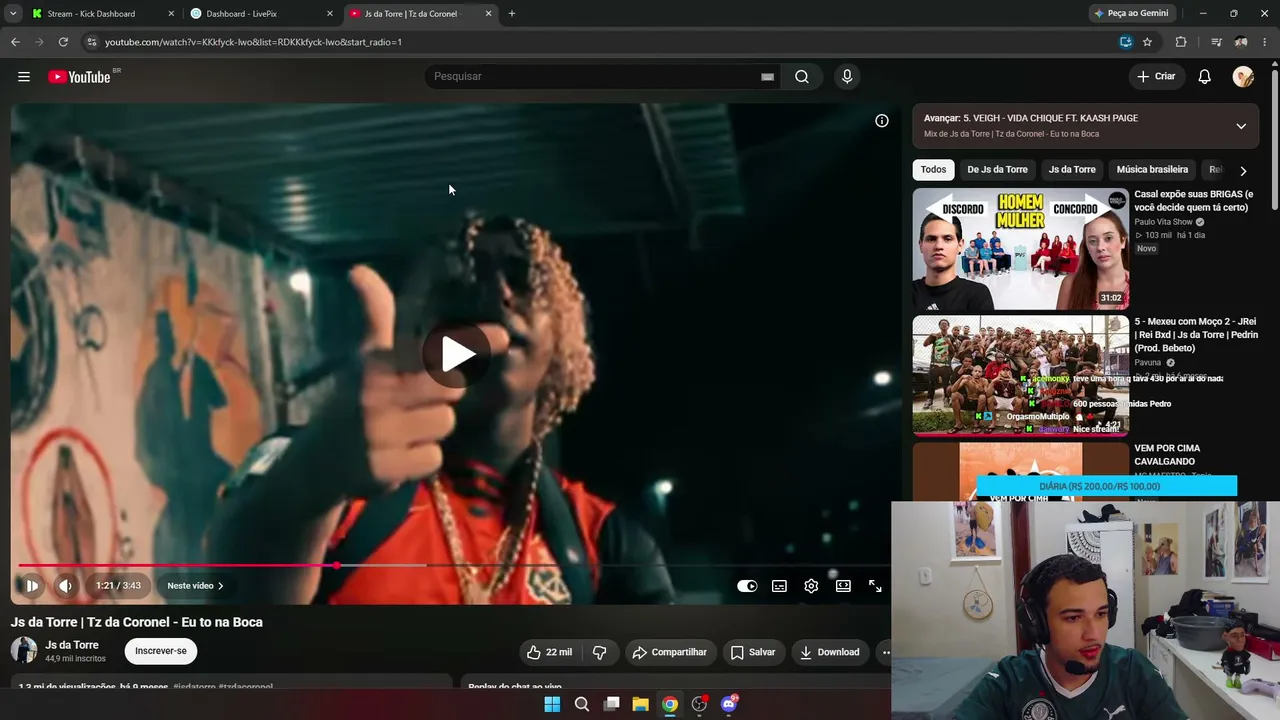
Task: Open a new browser tab
Action: (512, 14)
